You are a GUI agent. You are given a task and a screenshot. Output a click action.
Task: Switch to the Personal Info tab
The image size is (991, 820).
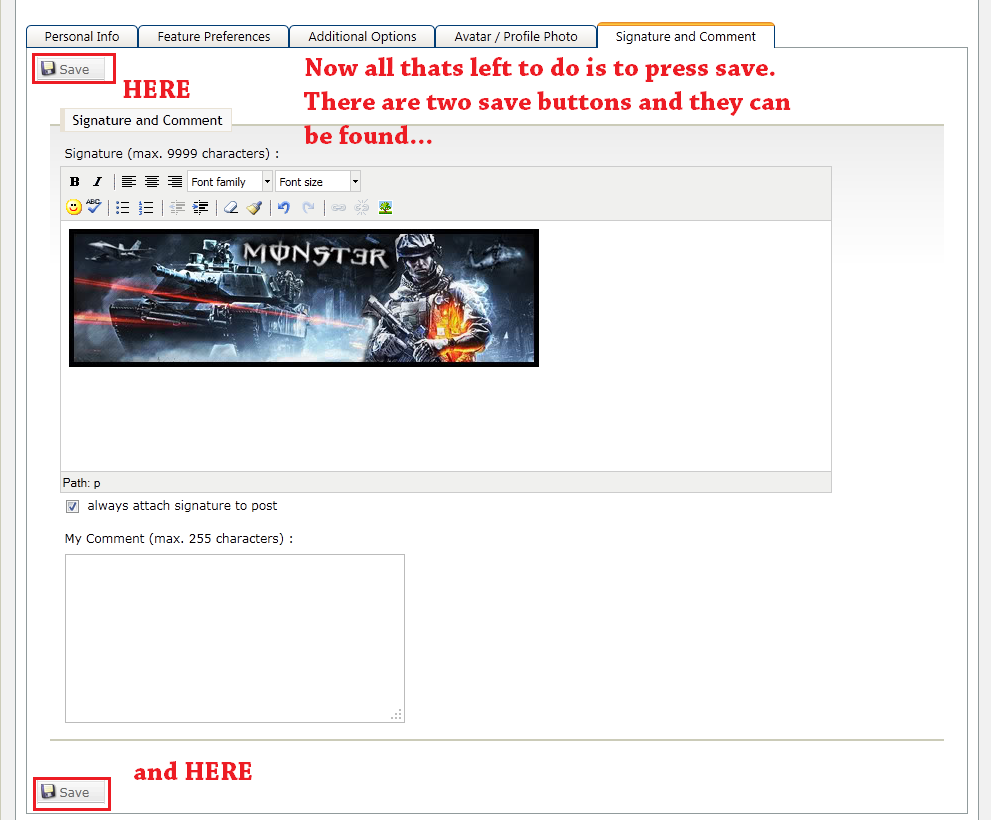(x=82, y=37)
